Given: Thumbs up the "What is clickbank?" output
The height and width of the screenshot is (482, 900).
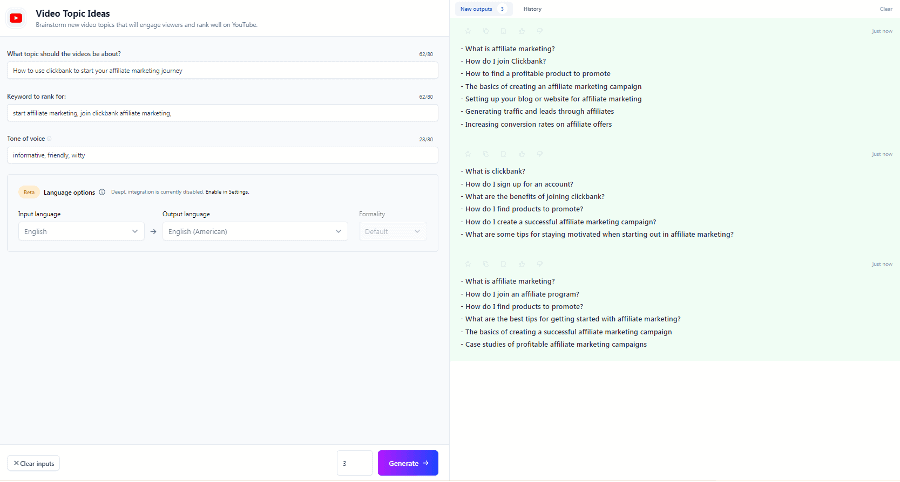Looking at the screenshot, I should click(x=522, y=154).
